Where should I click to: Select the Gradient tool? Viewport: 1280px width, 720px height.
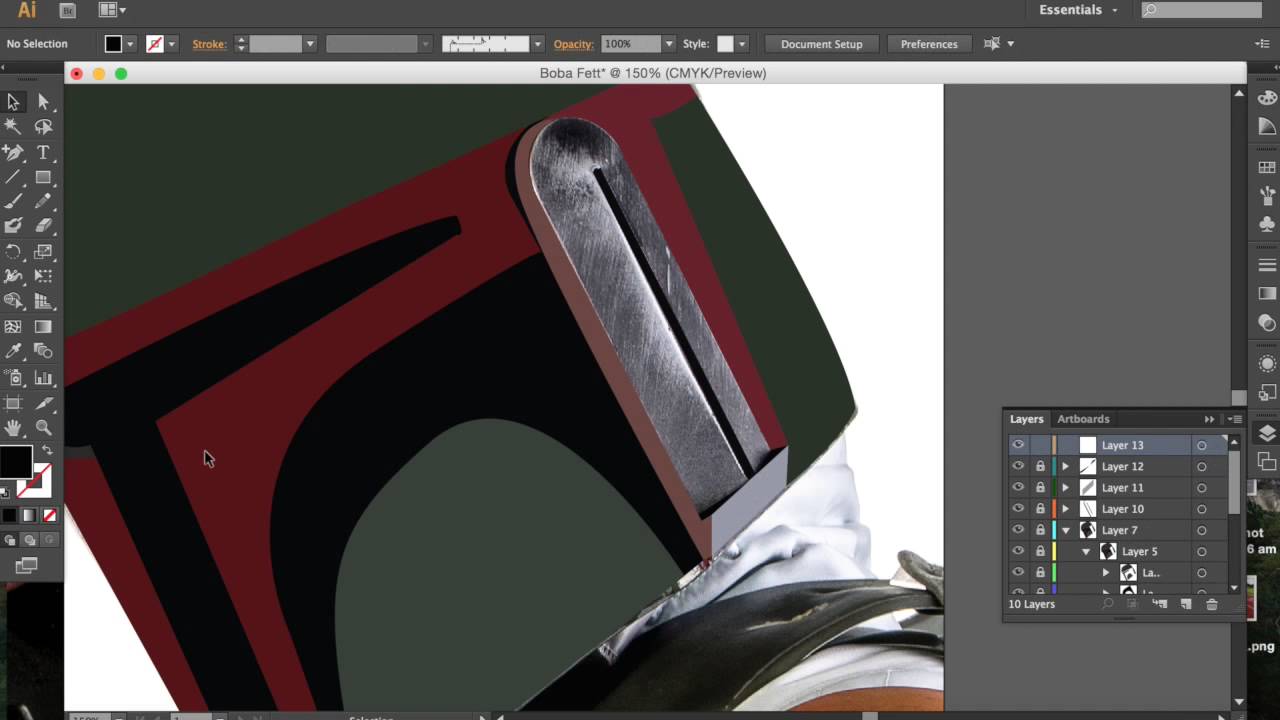[43, 327]
